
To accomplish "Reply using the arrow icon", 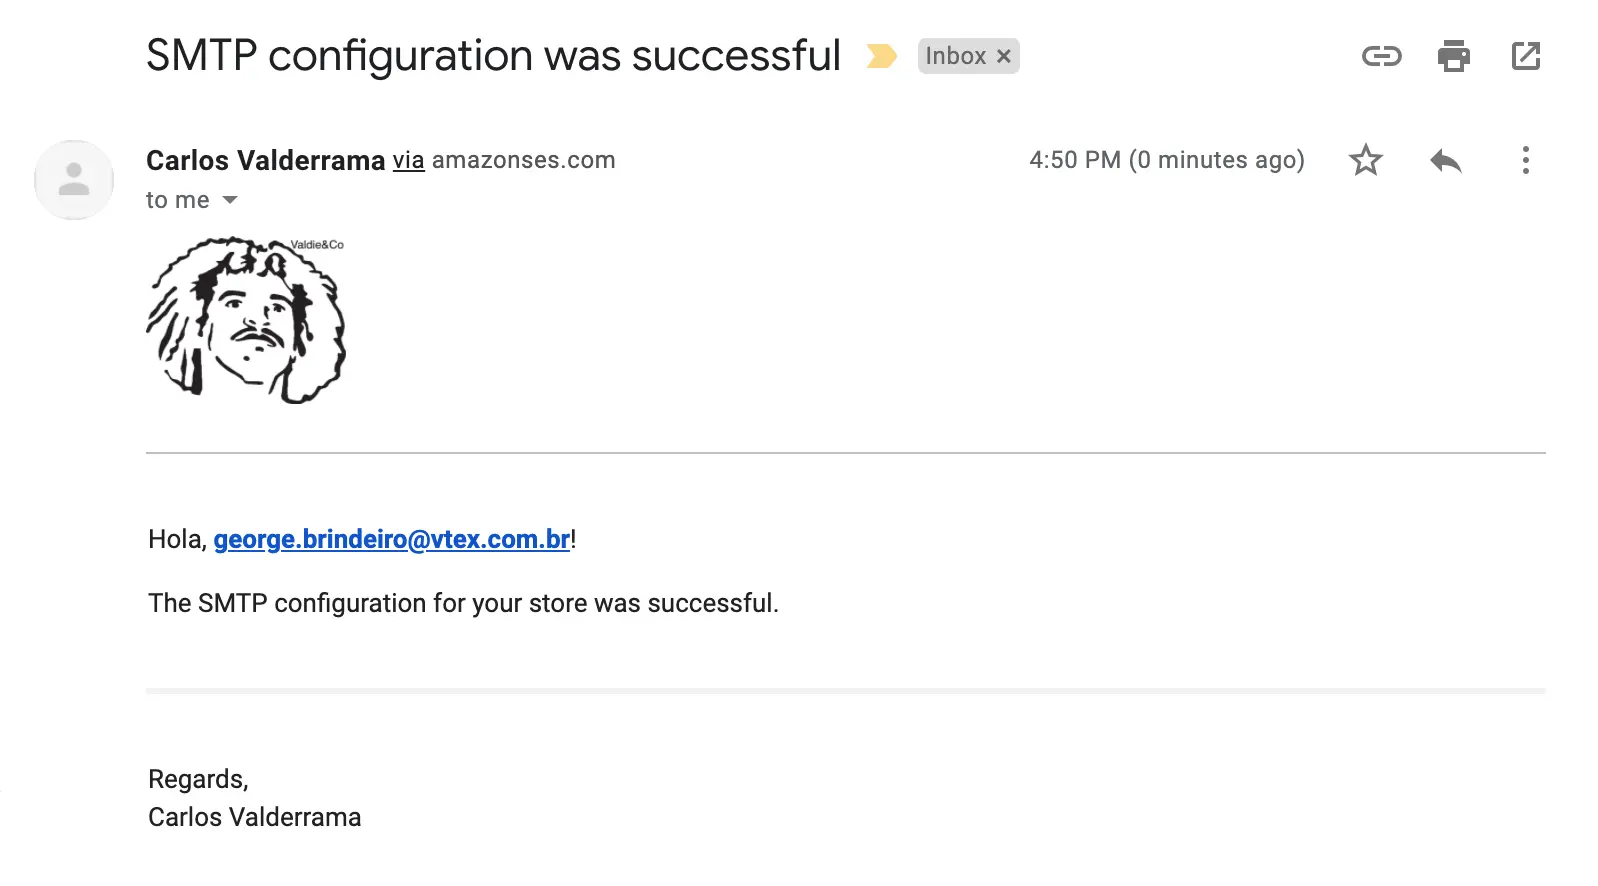I will pyautogui.click(x=1445, y=160).
